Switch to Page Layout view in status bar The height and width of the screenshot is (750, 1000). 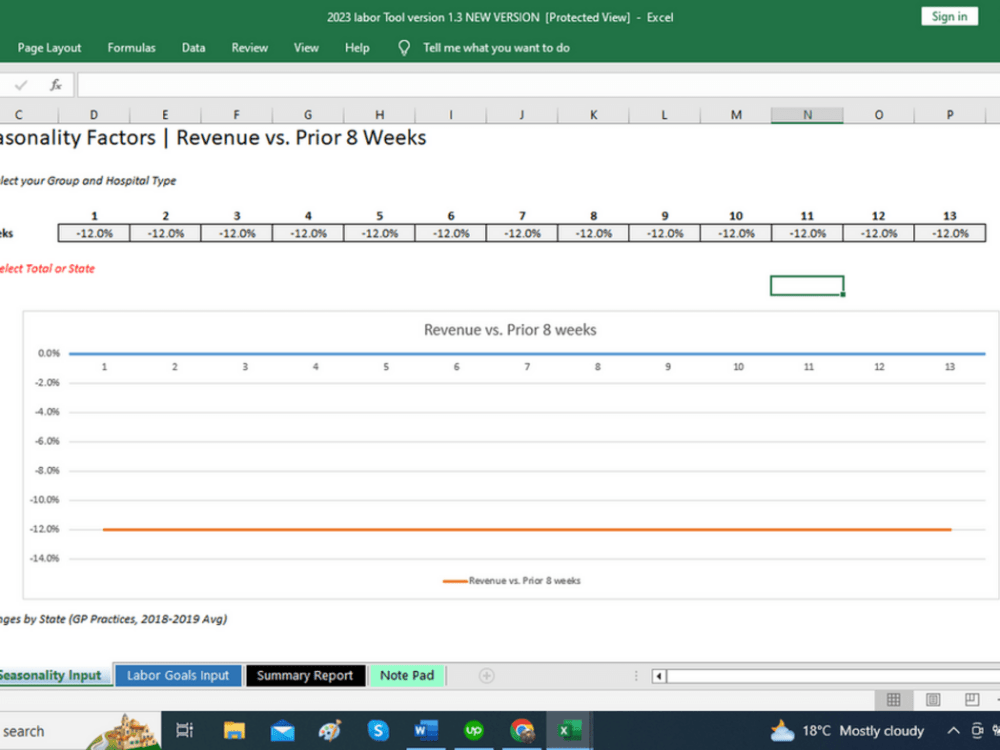pos(934,699)
